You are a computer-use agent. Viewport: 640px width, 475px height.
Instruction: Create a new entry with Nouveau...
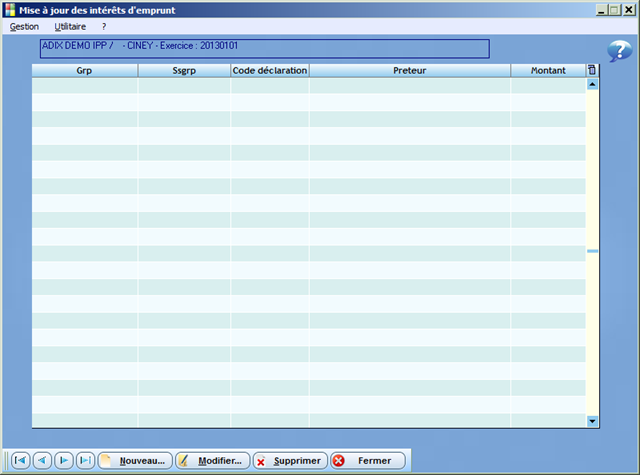[135, 460]
